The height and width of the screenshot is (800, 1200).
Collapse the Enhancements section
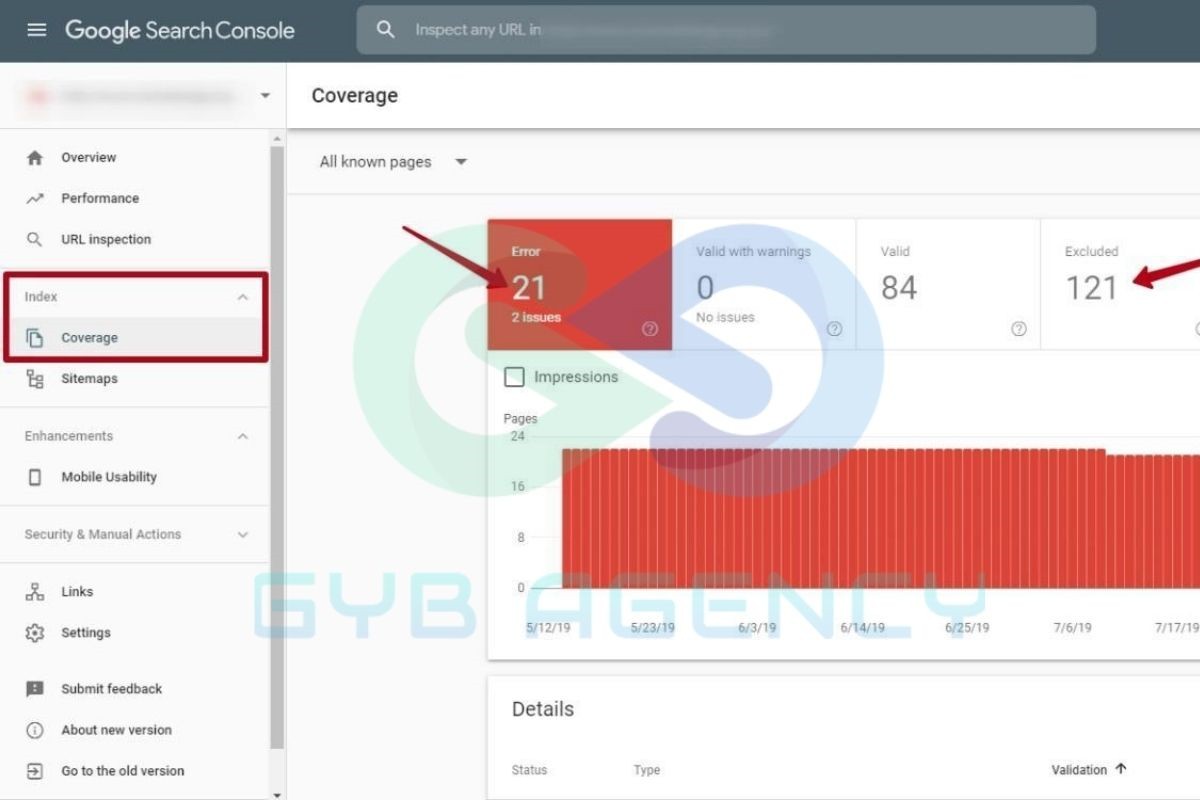(243, 436)
